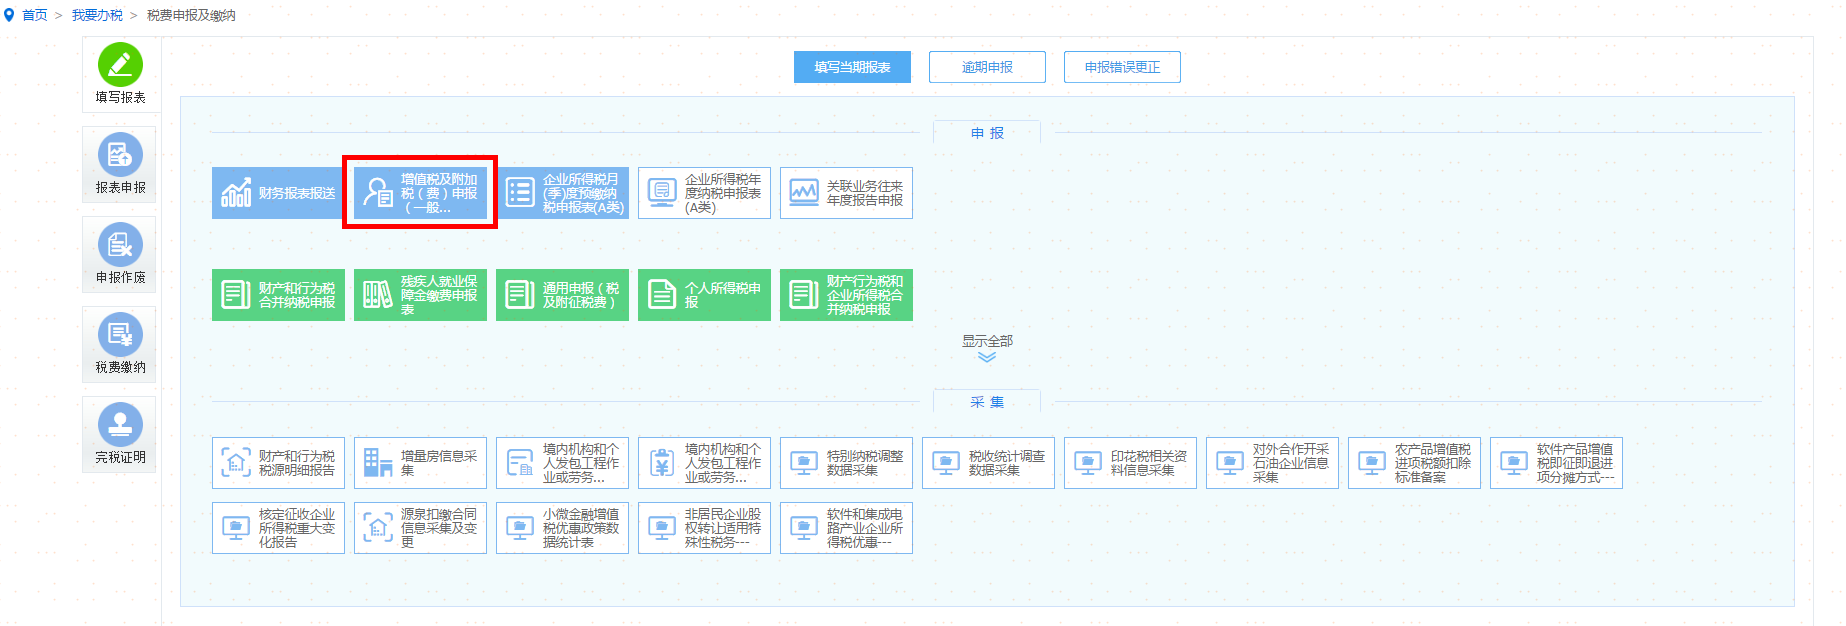Open the 填写报表 sidebar icon
This screenshot has width=1846, height=626.
tap(120, 74)
